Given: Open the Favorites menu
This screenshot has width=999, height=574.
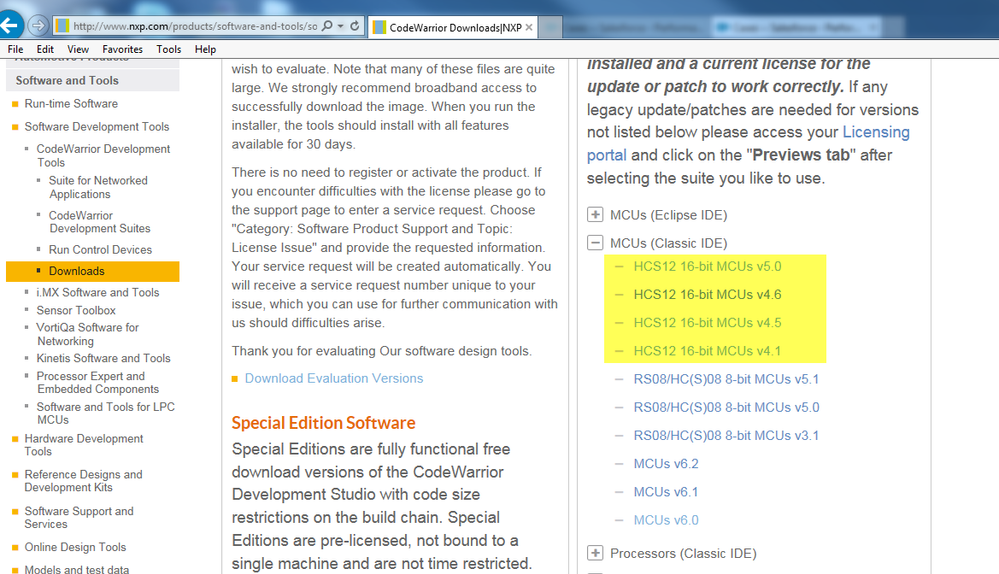Looking at the screenshot, I should click(x=122, y=49).
